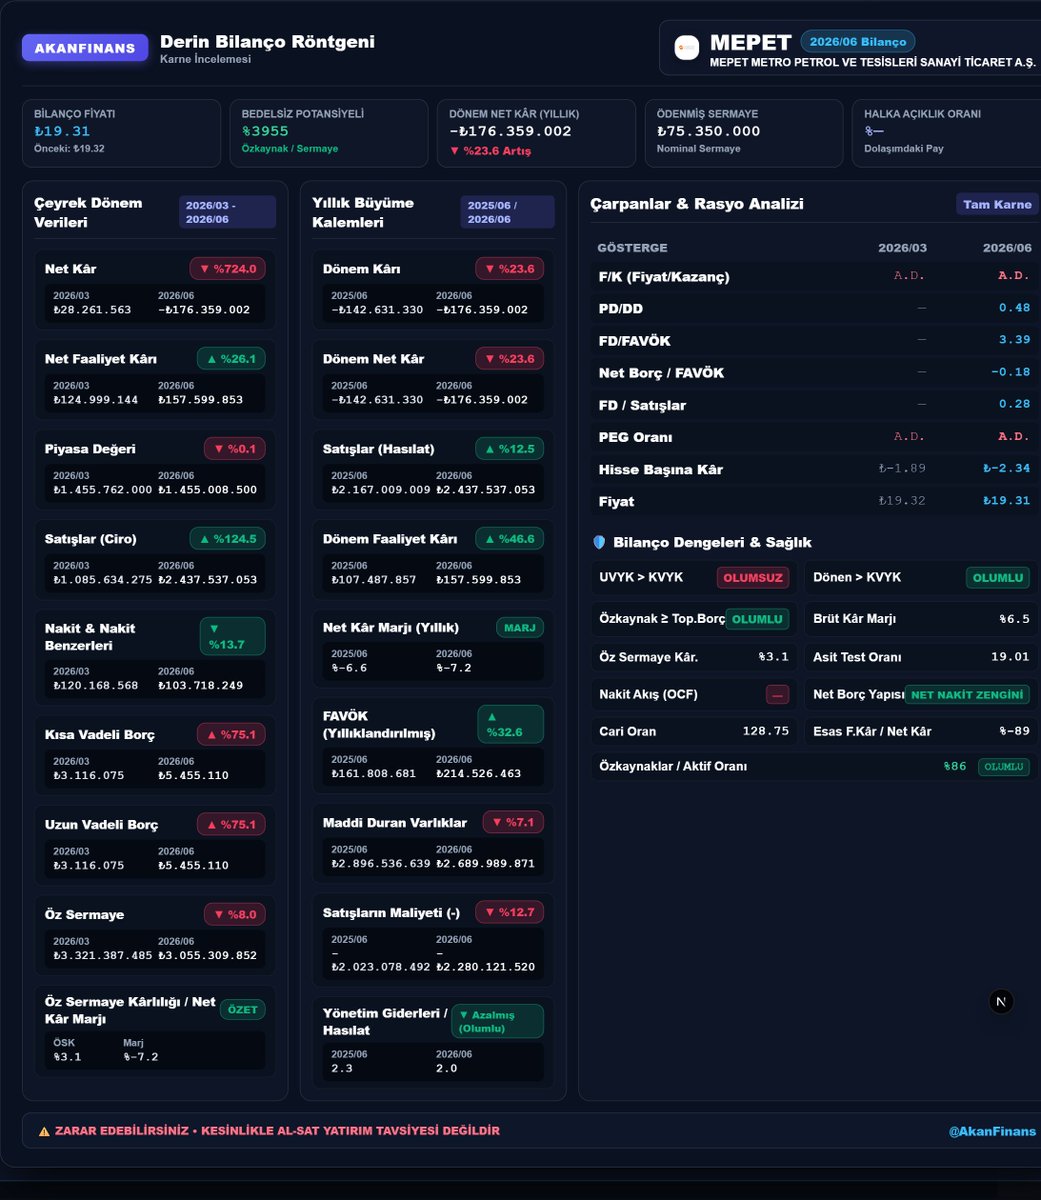Click the BEDELSİZ POTANSİYELİ card

point(329,133)
